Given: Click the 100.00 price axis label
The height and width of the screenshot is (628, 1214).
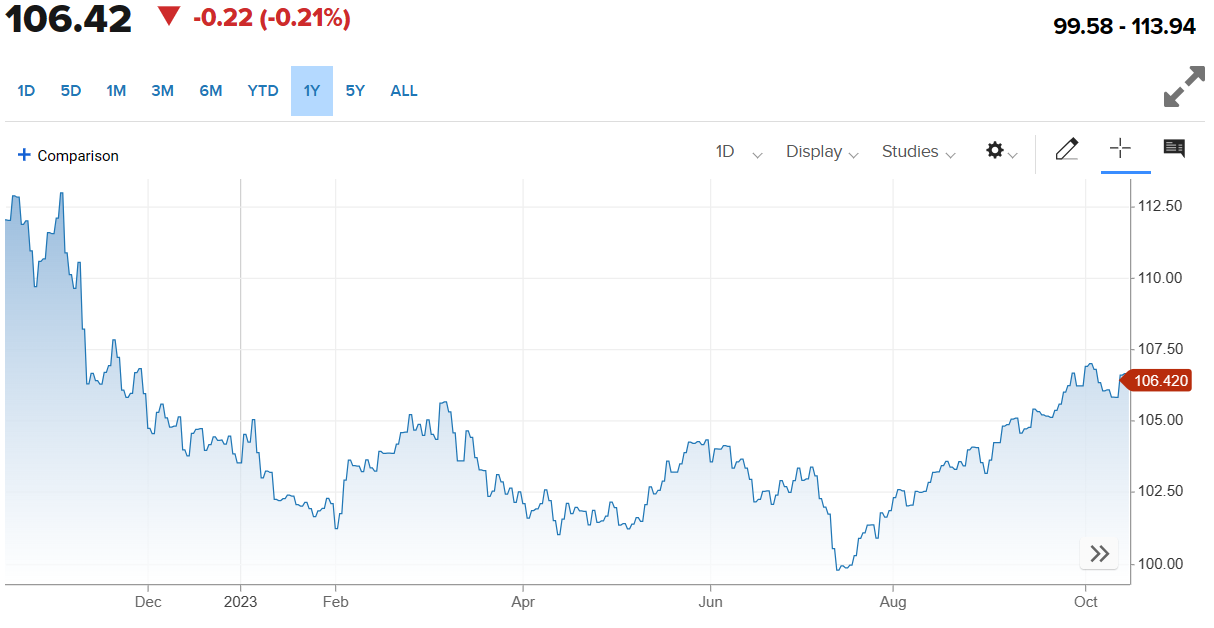Looking at the screenshot, I should tap(1160, 563).
